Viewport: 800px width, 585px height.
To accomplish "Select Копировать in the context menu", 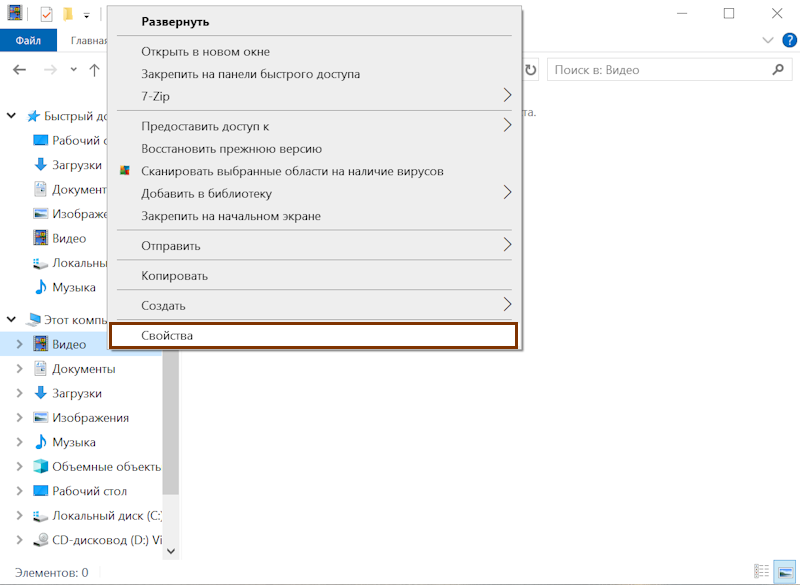I will pyautogui.click(x=175, y=275).
